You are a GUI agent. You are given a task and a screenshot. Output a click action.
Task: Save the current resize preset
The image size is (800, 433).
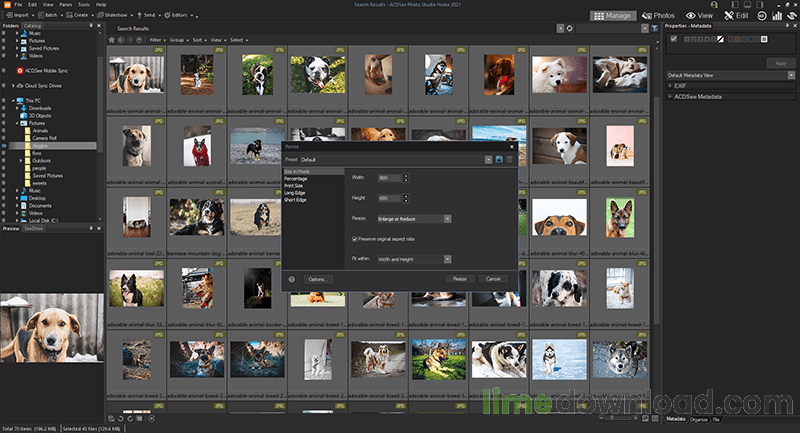pos(498,159)
